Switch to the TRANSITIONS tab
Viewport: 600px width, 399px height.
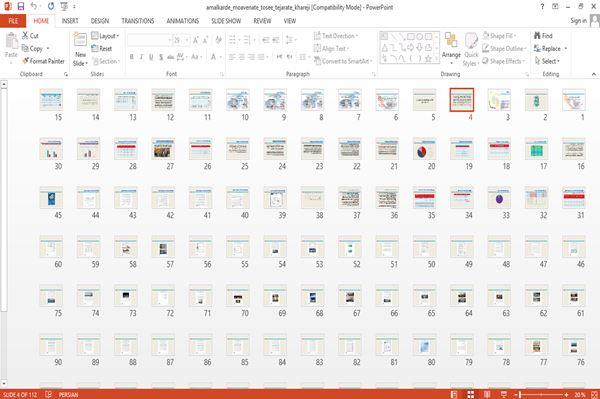138,21
